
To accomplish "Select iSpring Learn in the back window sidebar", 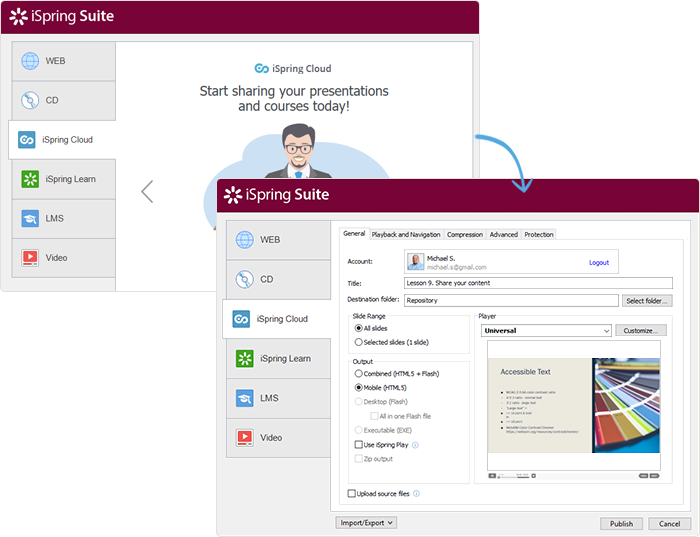I will [x=63, y=179].
